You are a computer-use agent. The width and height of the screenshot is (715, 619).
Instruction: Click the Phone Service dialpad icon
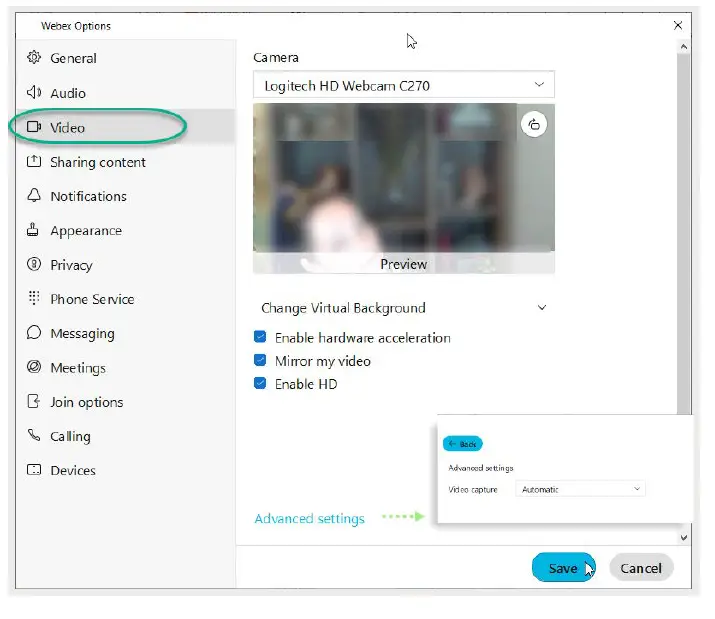(x=34, y=298)
